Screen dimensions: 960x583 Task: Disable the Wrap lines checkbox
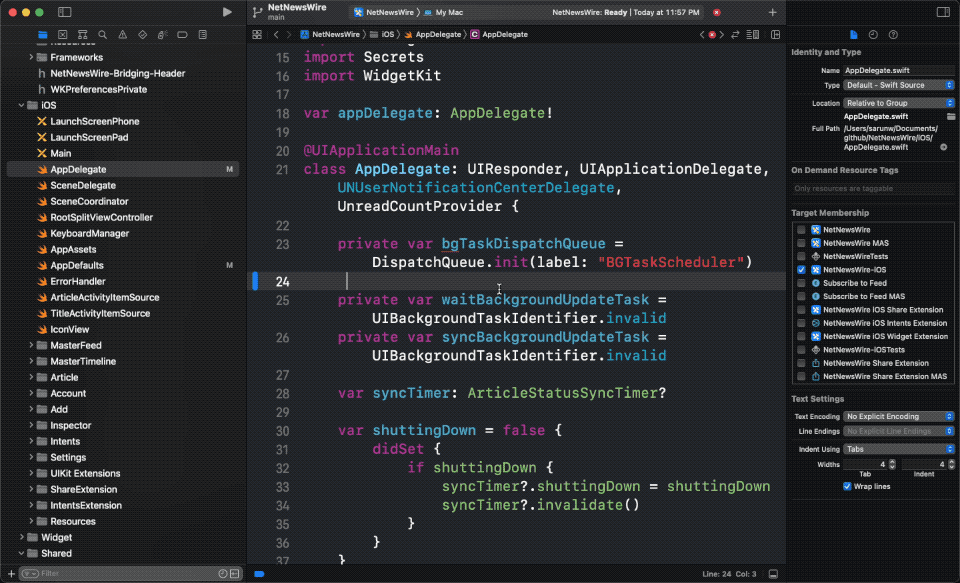click(x=848, y=486)
